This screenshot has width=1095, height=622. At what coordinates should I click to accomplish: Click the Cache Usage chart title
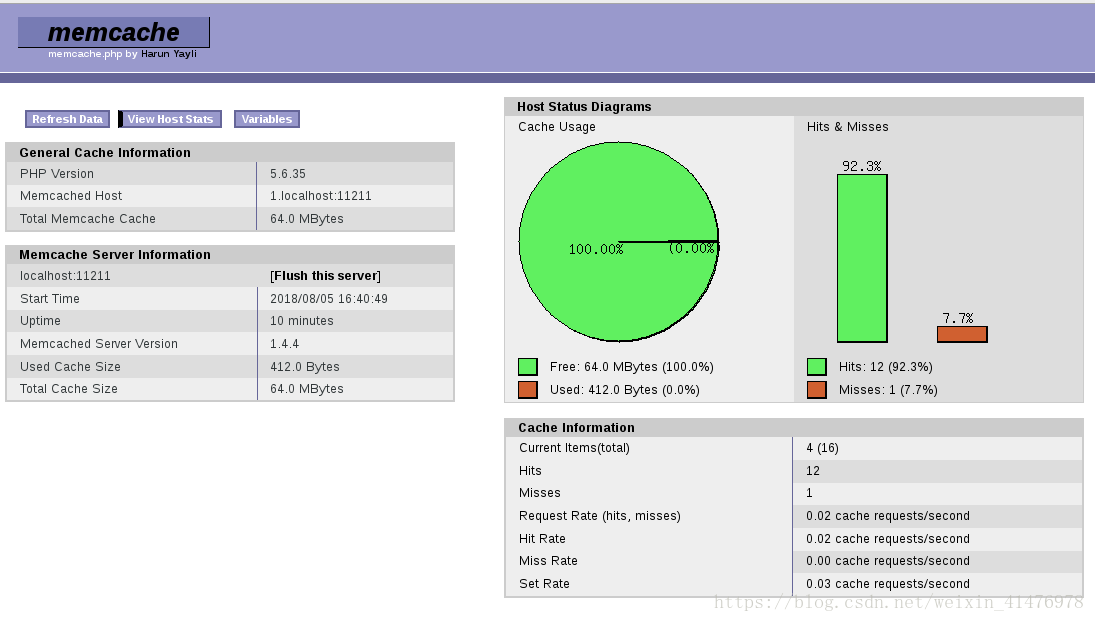point(557,127)
